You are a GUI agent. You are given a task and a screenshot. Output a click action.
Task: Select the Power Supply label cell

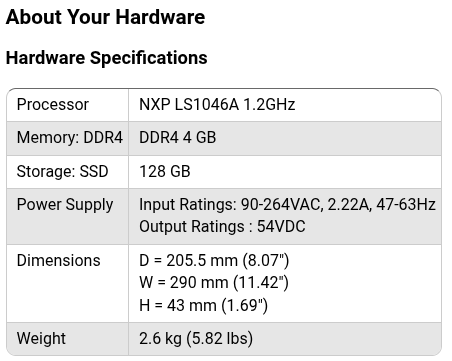coord(67,216)
